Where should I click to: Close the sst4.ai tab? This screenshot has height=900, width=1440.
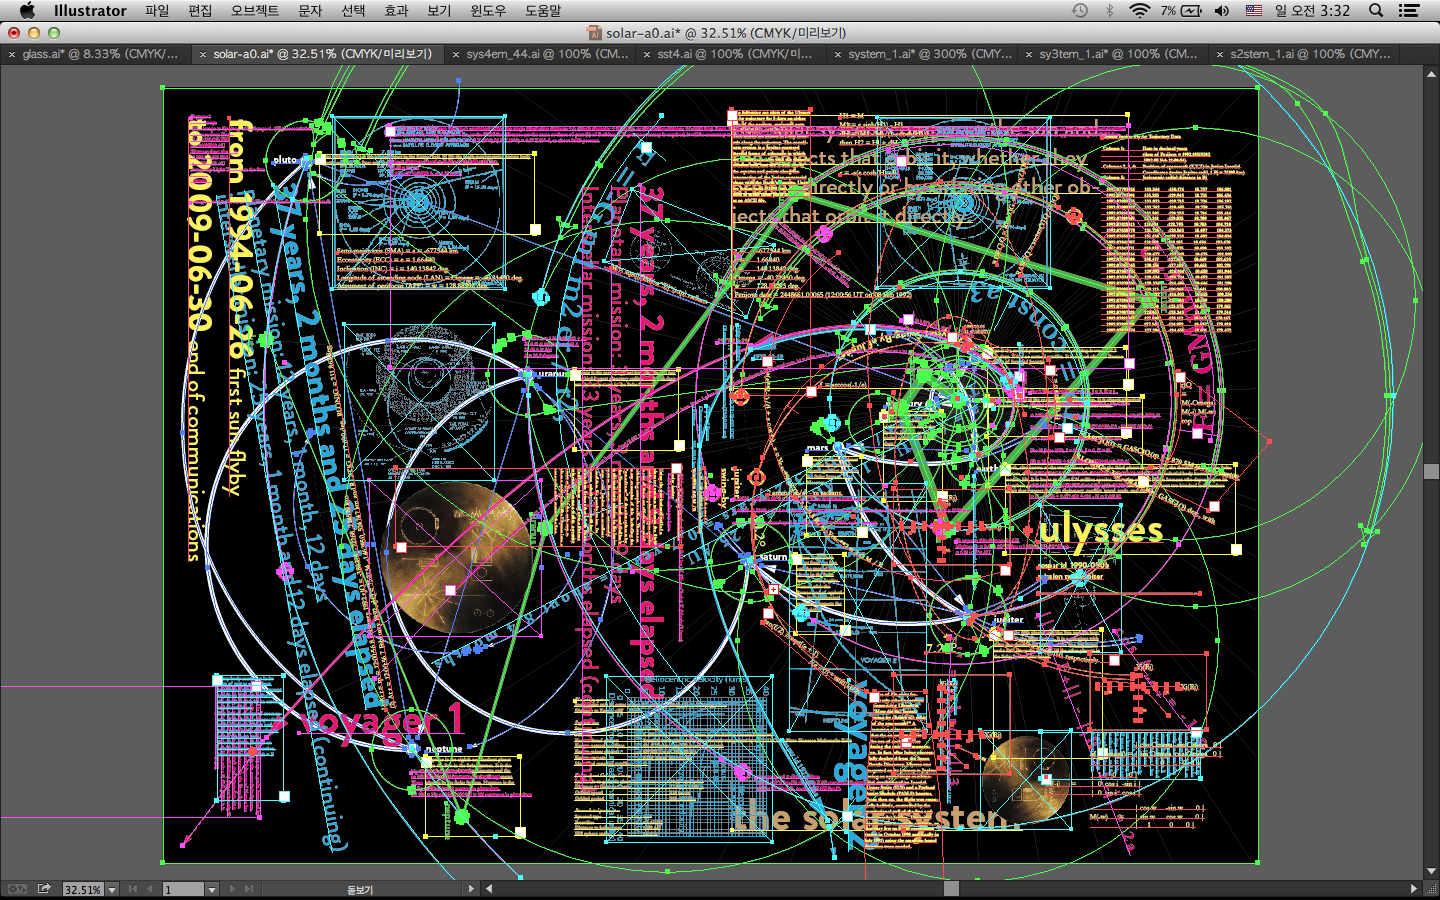647,55
